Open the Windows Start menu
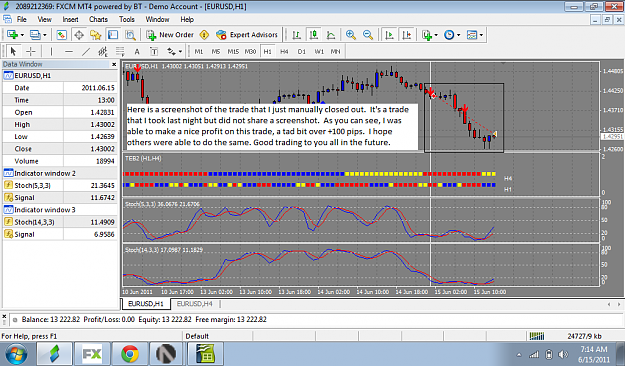Image resolution: width=625 pixels, height=366 pixels. pos(16,354)
